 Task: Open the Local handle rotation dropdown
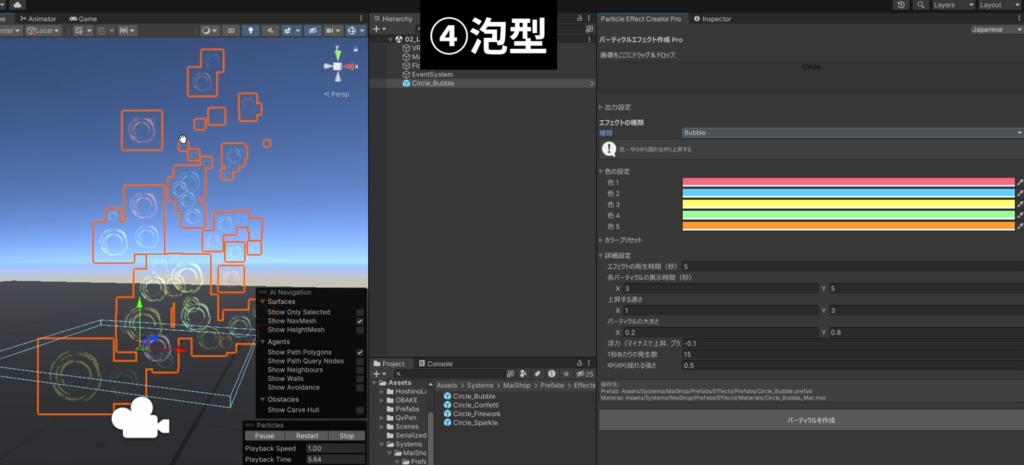(43, 31)
